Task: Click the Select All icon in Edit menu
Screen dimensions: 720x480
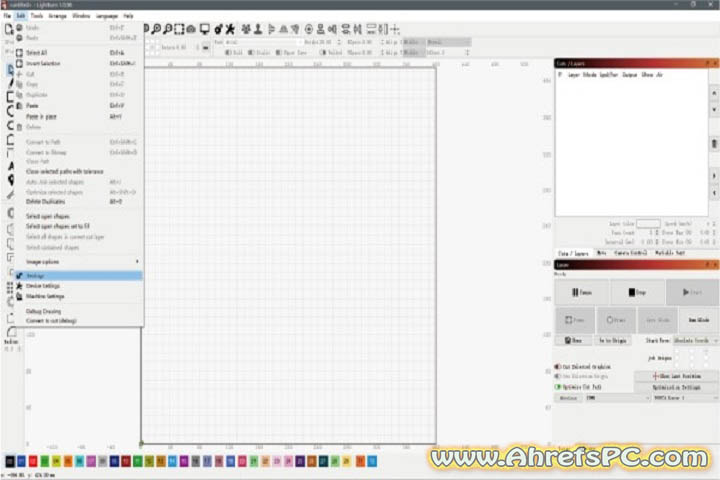Action: pyautogui.click(x=19, y=52)
